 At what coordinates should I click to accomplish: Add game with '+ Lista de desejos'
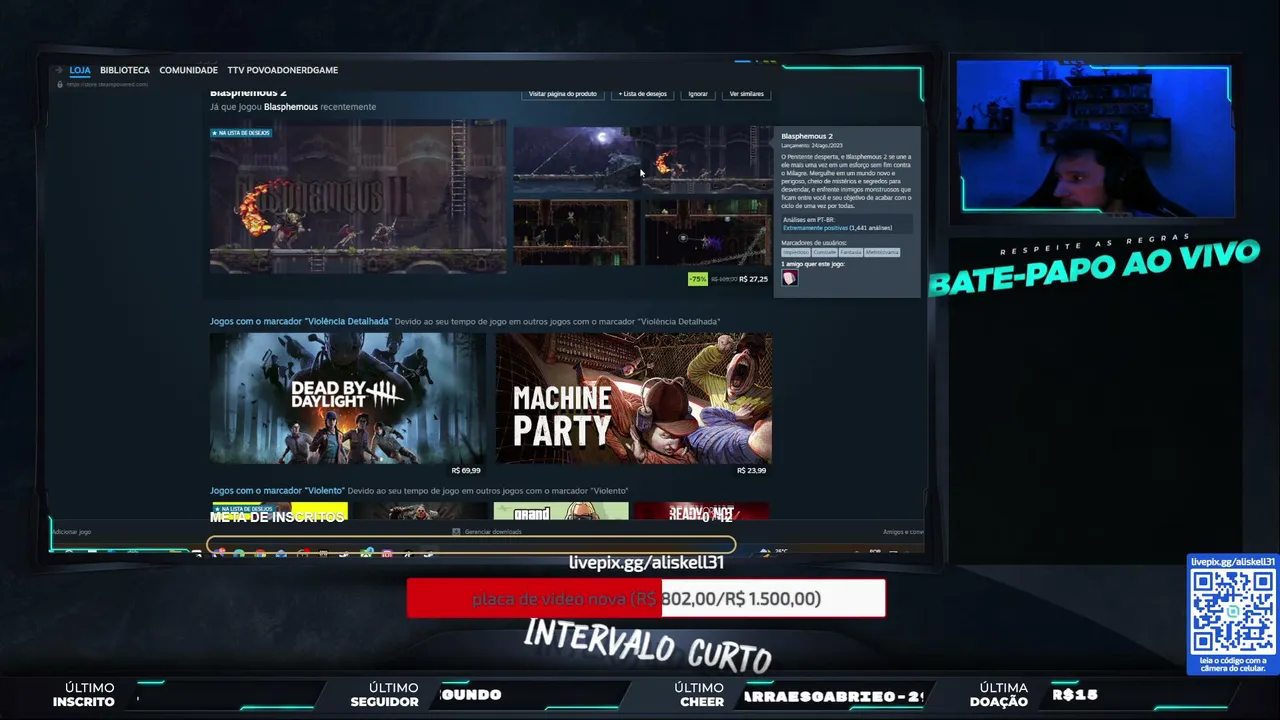point(642,94)
